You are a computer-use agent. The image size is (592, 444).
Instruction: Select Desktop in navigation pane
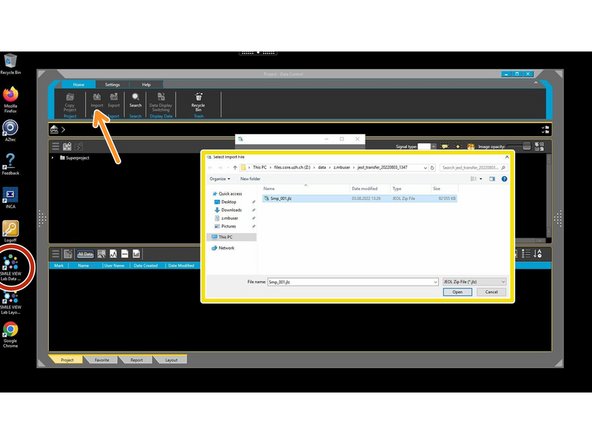tap(225, 202)
